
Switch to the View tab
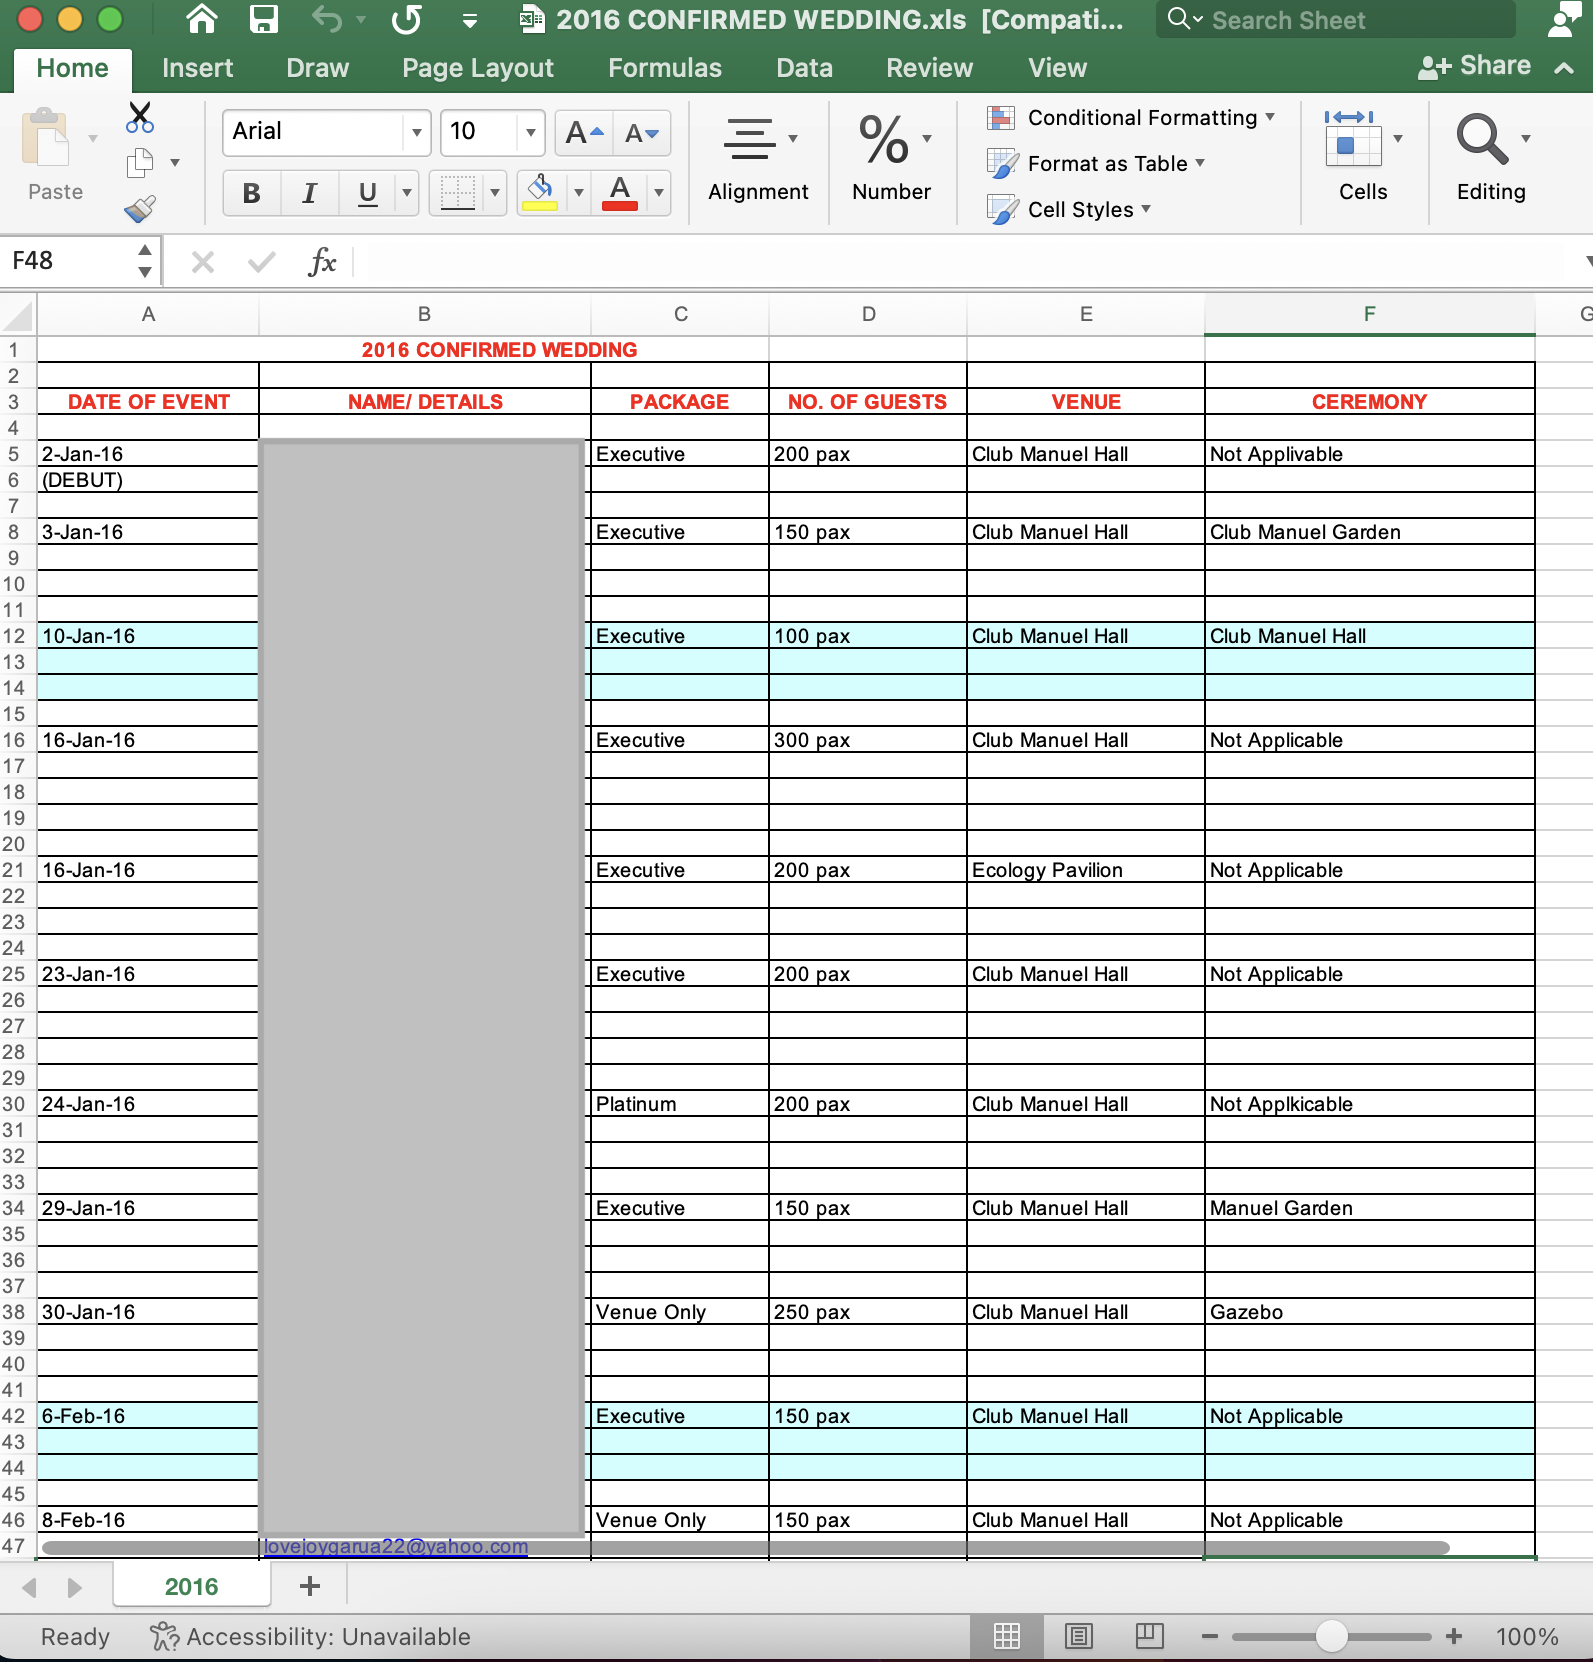(1057, 68)
